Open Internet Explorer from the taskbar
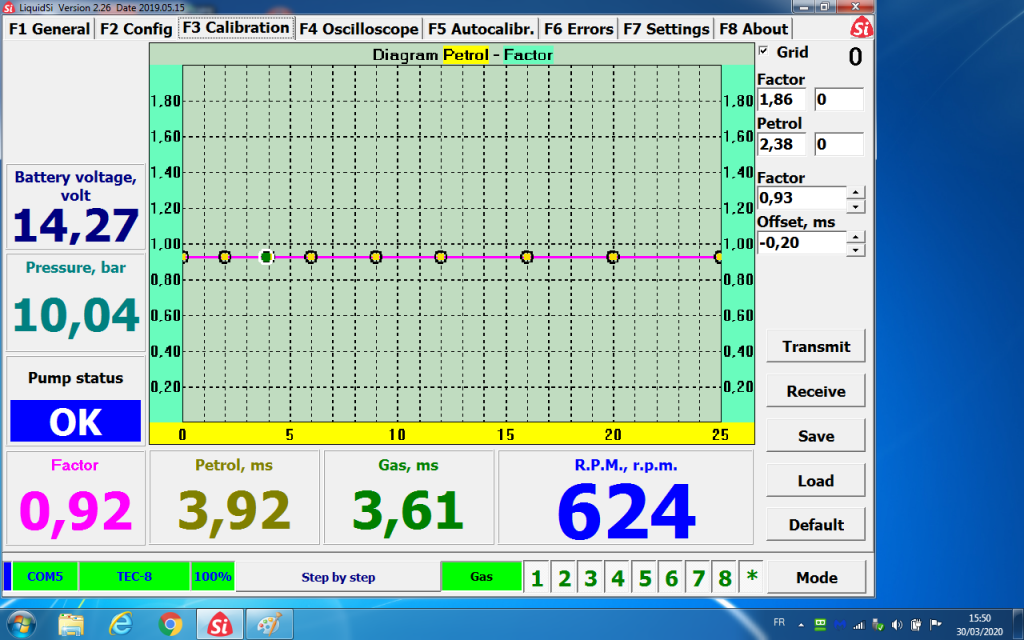The height and width of the screenshot is (640, 1024). pyautogui.click(x=122, y=624)
